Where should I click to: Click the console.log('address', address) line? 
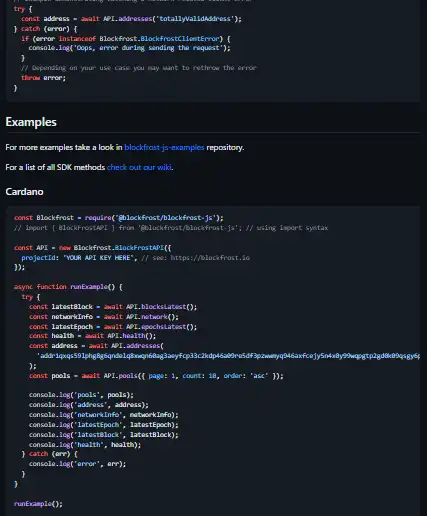[x=89, y=405]
